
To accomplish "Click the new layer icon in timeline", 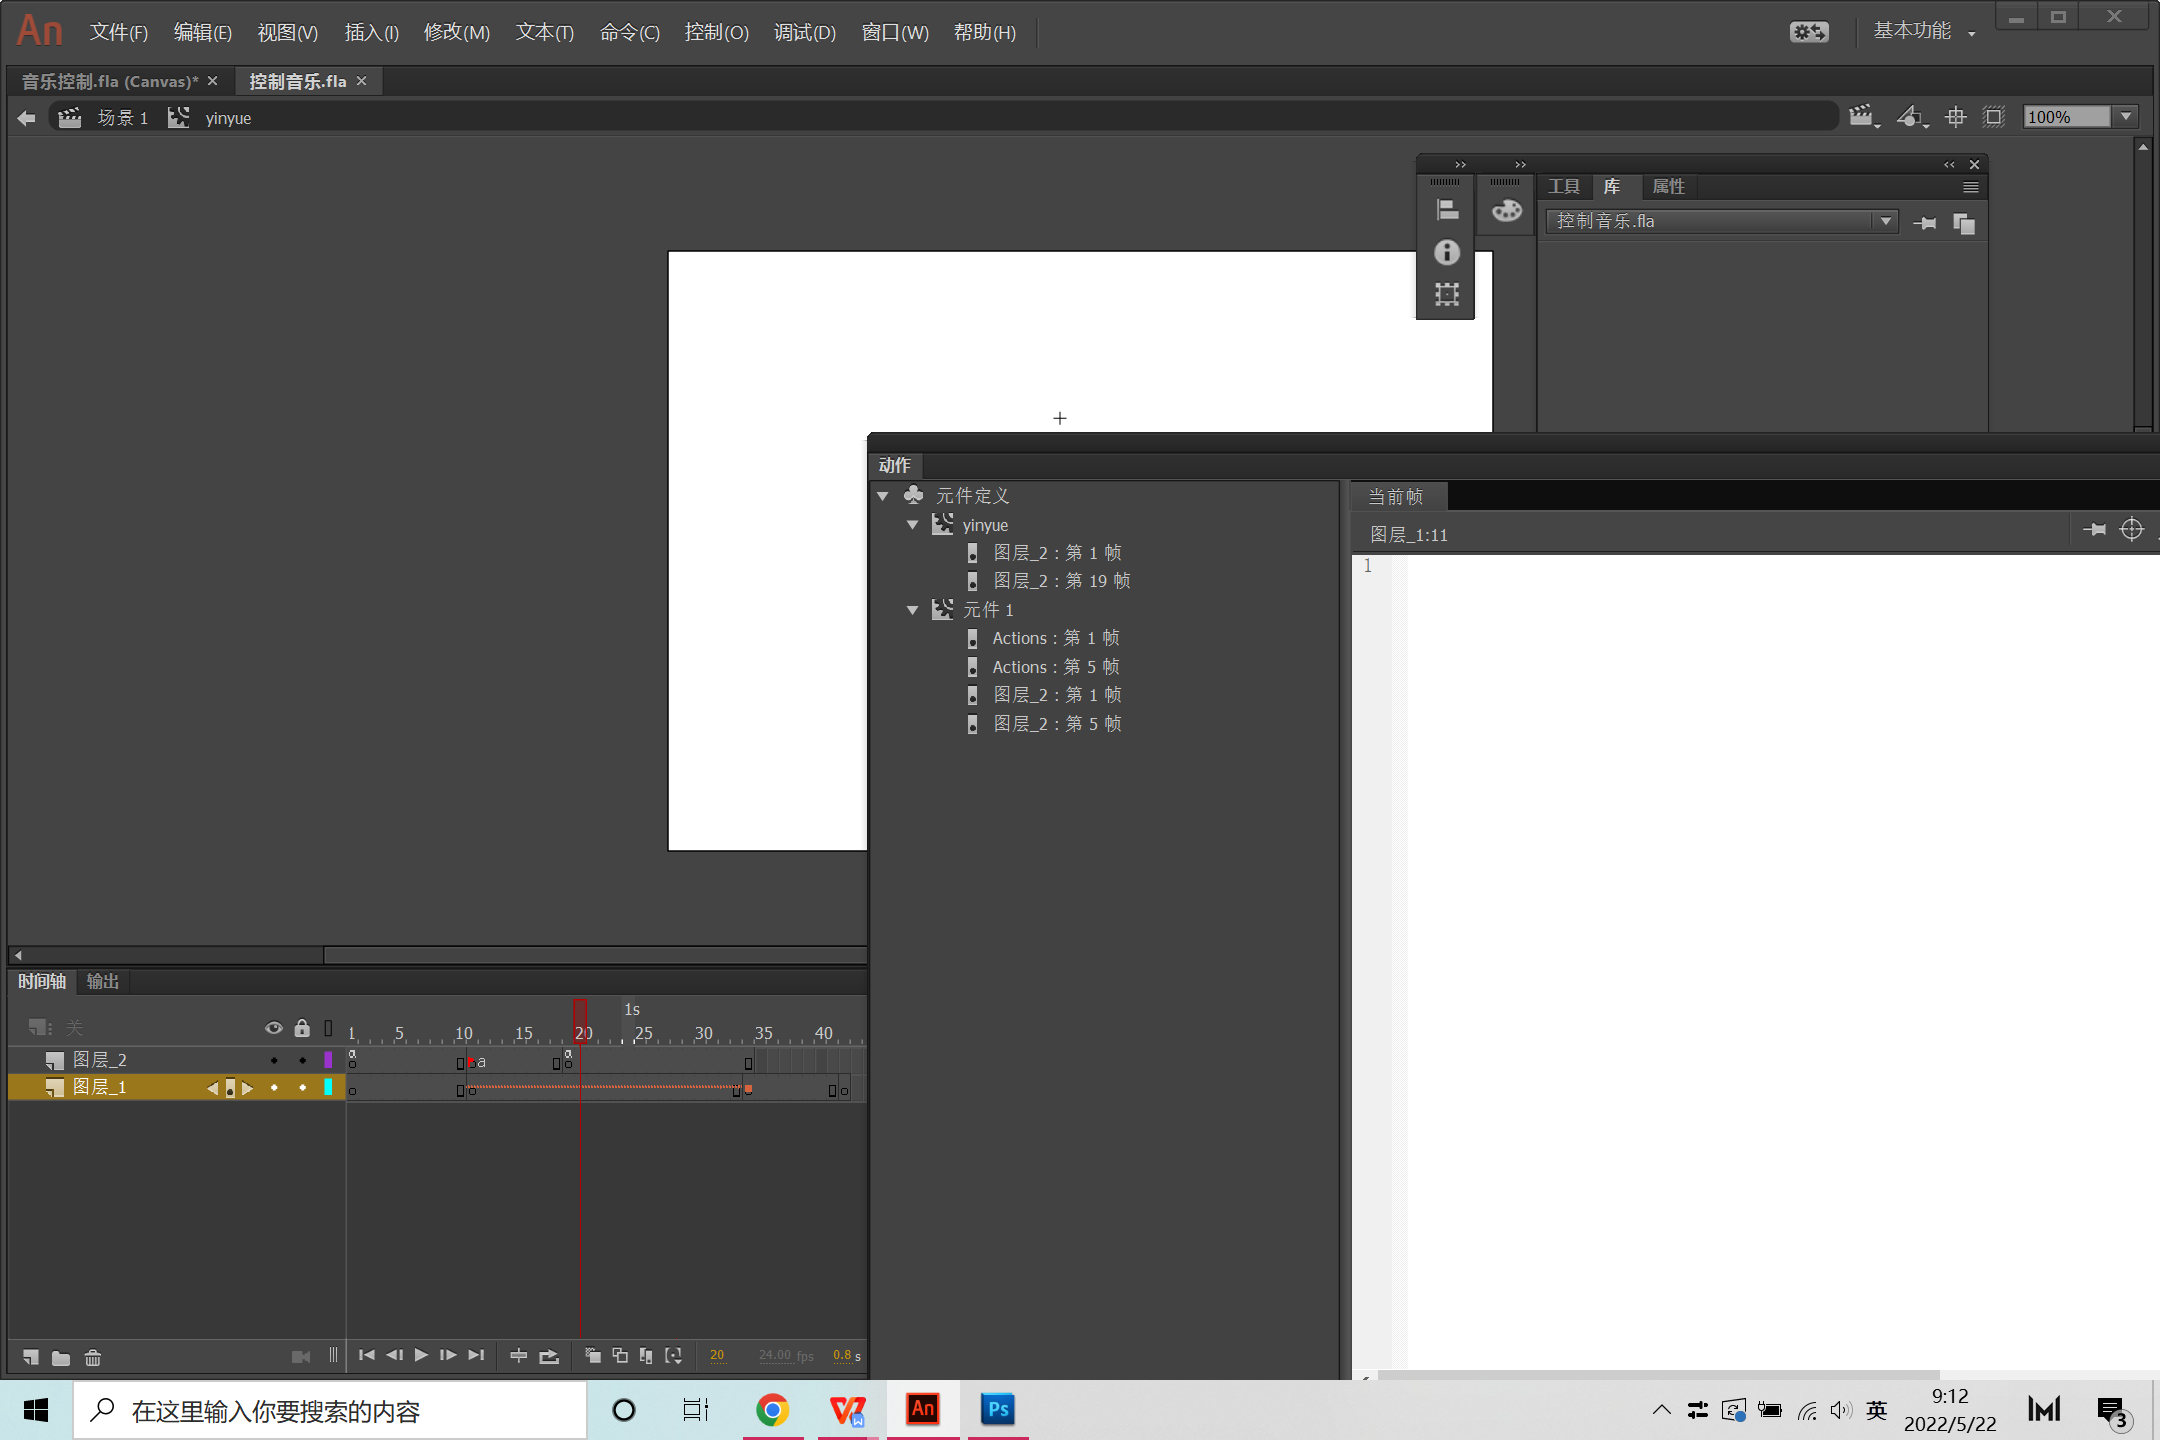I will coord(31,1357).
